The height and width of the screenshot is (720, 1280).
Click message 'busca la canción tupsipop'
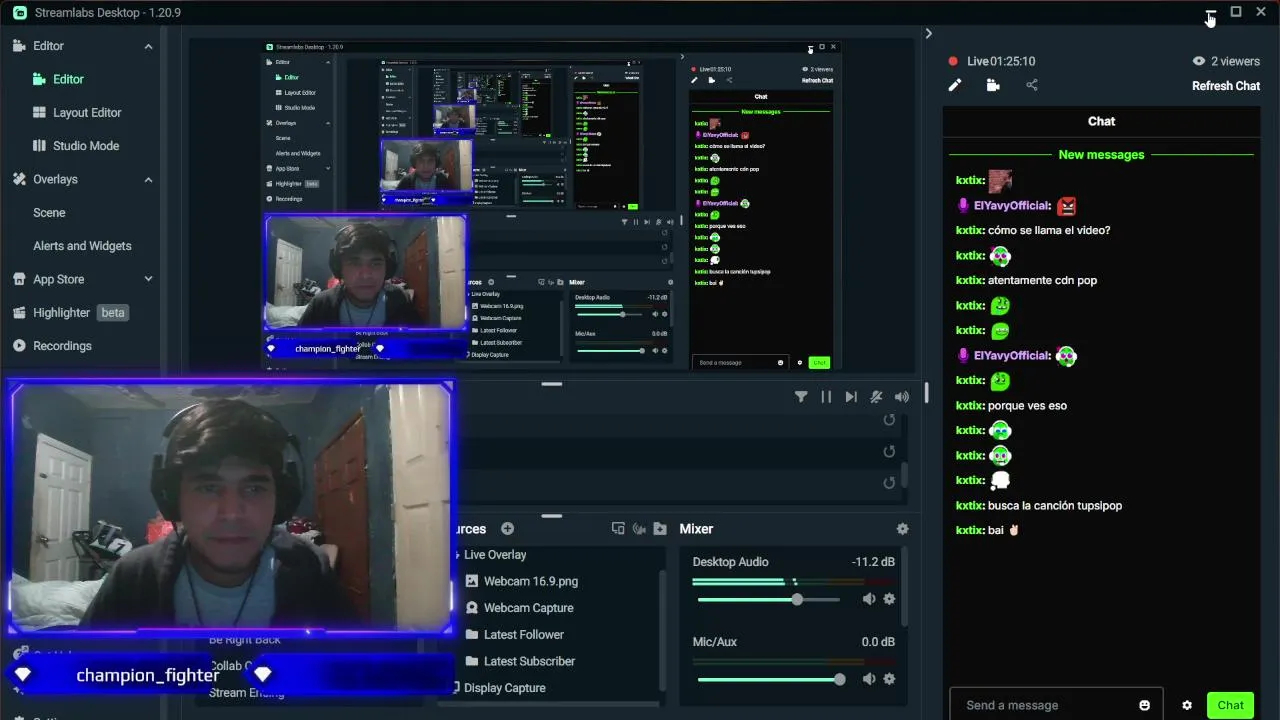tap(1055, 506)
